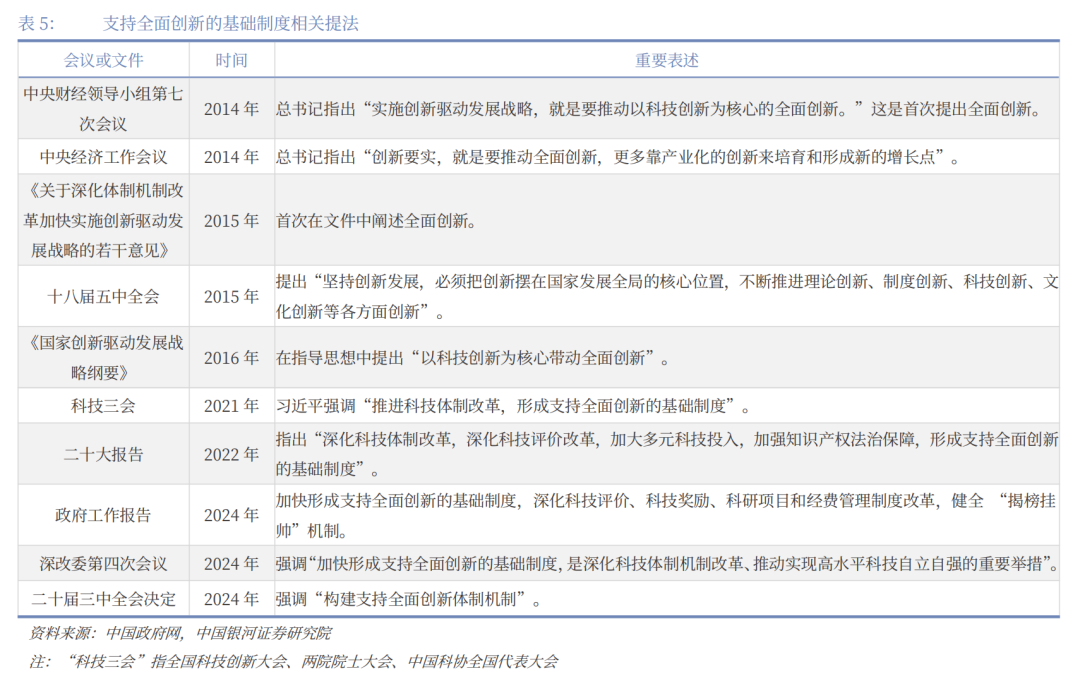The height and width of the screenshot is (686, 1080).
Task: Click the statement starting 提出“坚持创新发展
Action: pyautogui.click(x=667, y=297)
